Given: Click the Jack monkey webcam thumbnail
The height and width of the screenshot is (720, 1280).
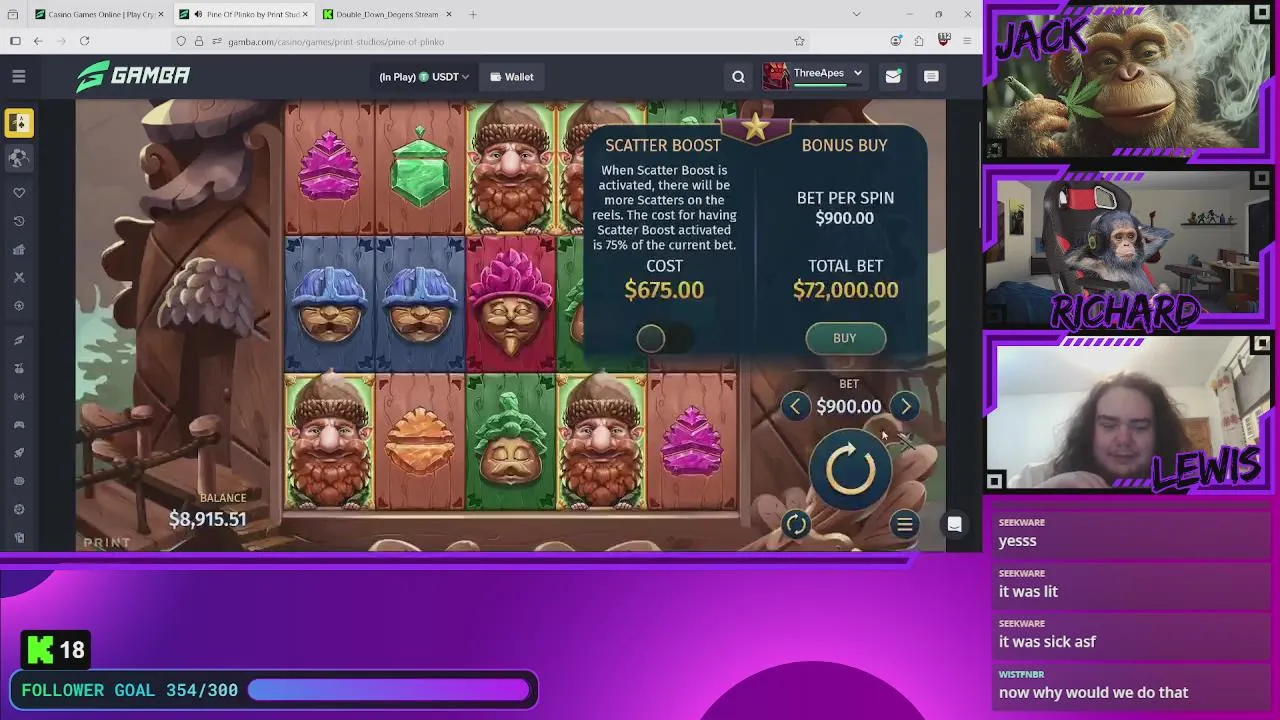Looking at the screenshot, I should point(1128,82).
